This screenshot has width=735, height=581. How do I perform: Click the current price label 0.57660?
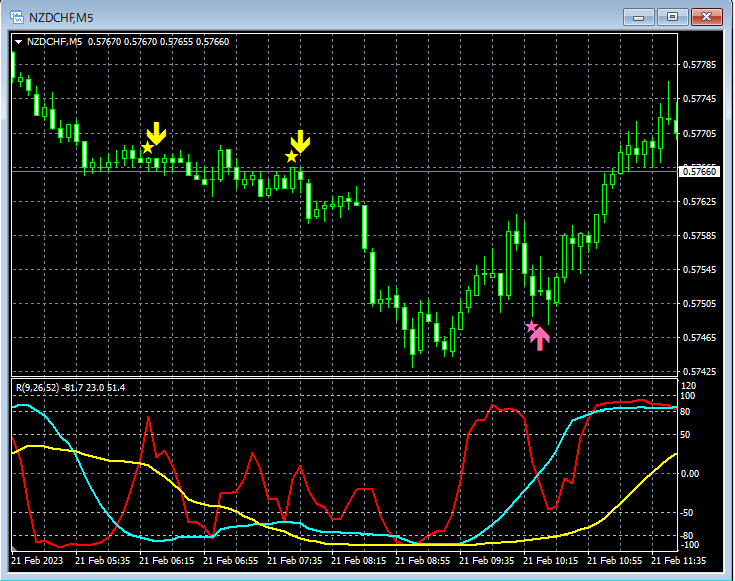(x=699, y=172)
